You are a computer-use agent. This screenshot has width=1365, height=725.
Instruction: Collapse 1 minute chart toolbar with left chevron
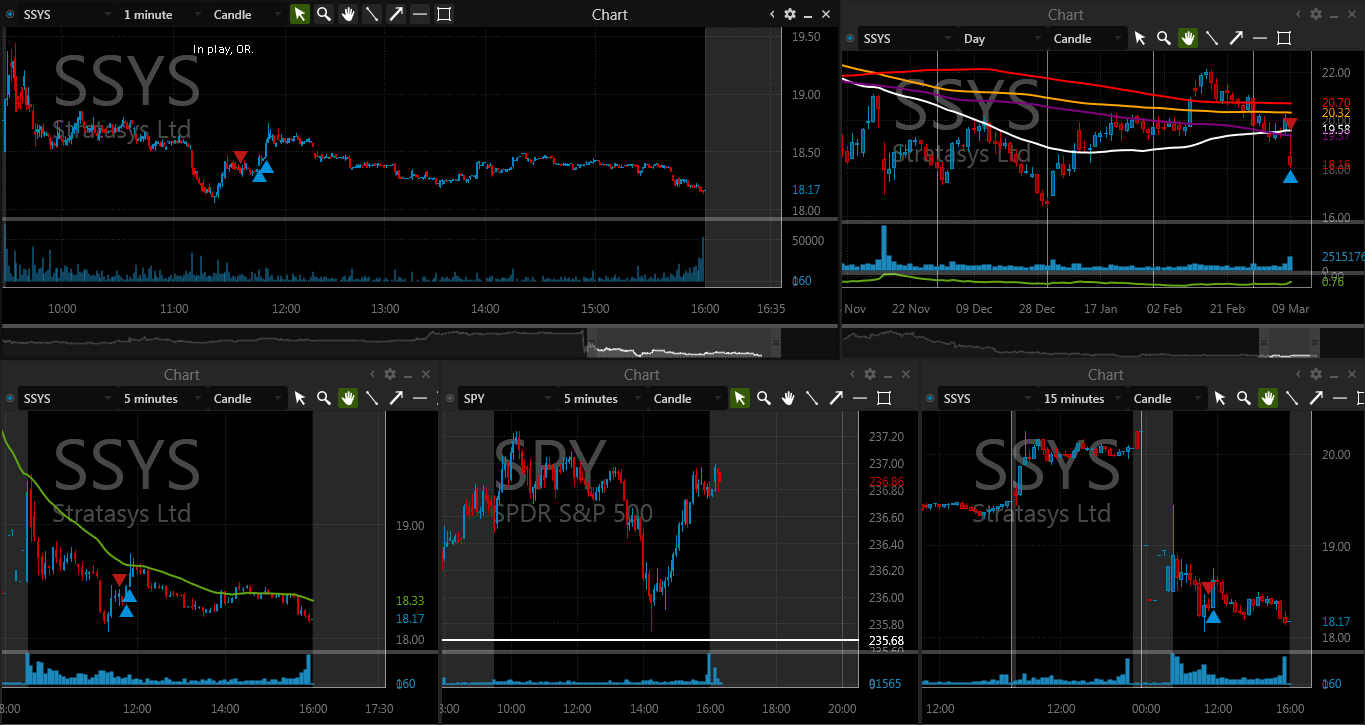pos(772,14)
